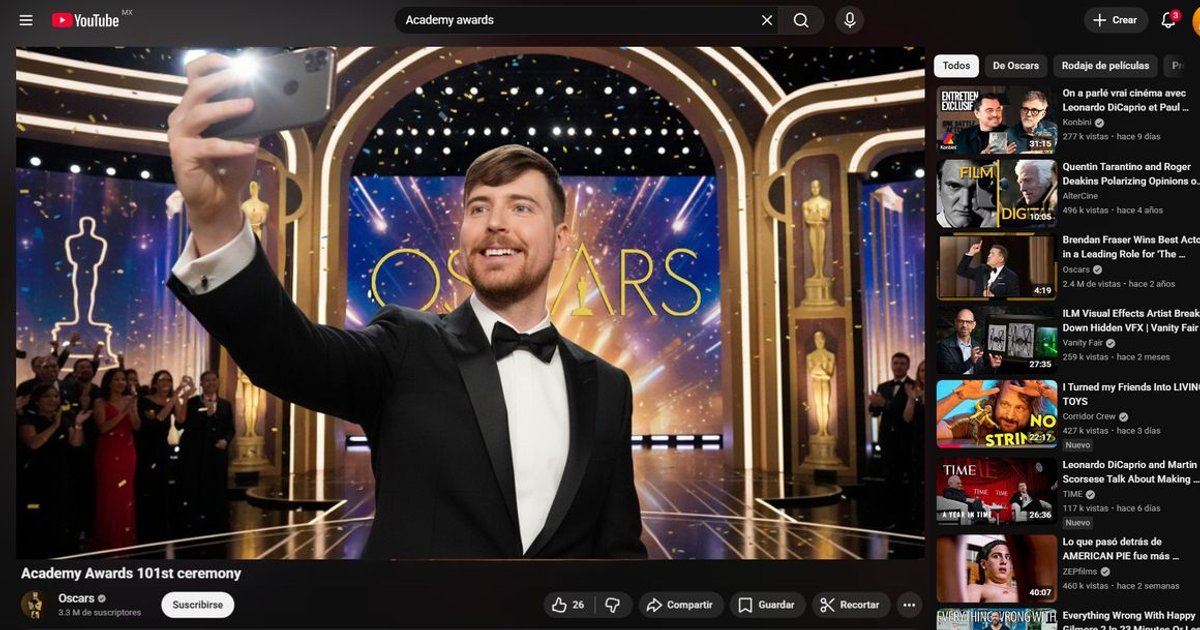Open Quentin Tarantino and Roger Deakins thumbnail
1200x630 pixels.
[x=996, y=194]
